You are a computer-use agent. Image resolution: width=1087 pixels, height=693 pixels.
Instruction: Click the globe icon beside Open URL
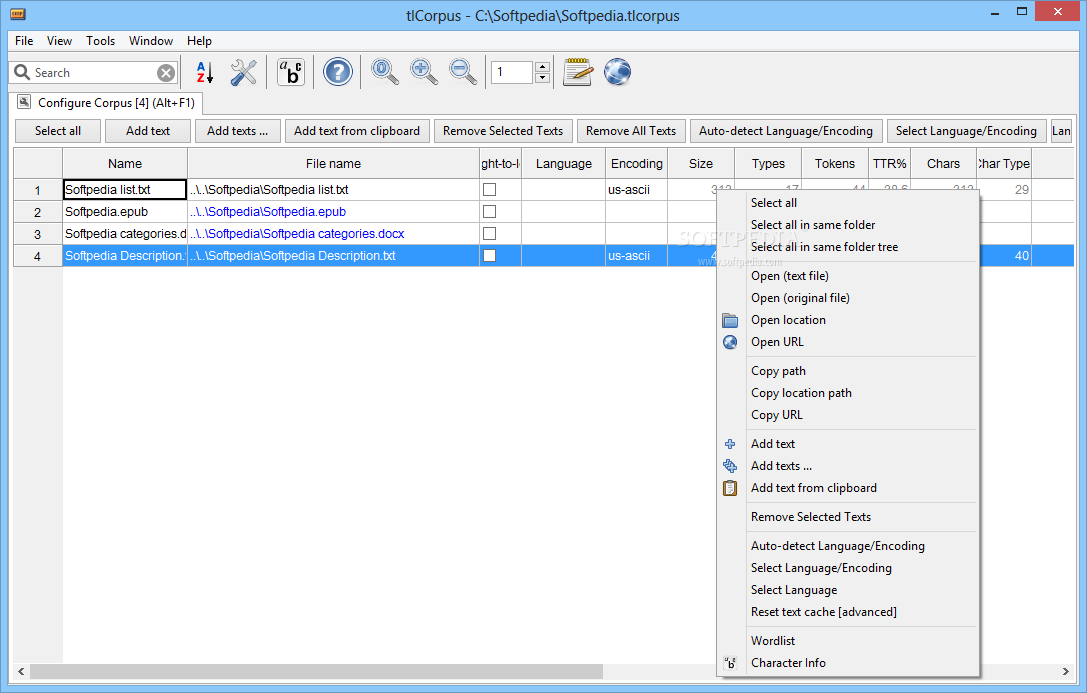click(x=730, y=342)
